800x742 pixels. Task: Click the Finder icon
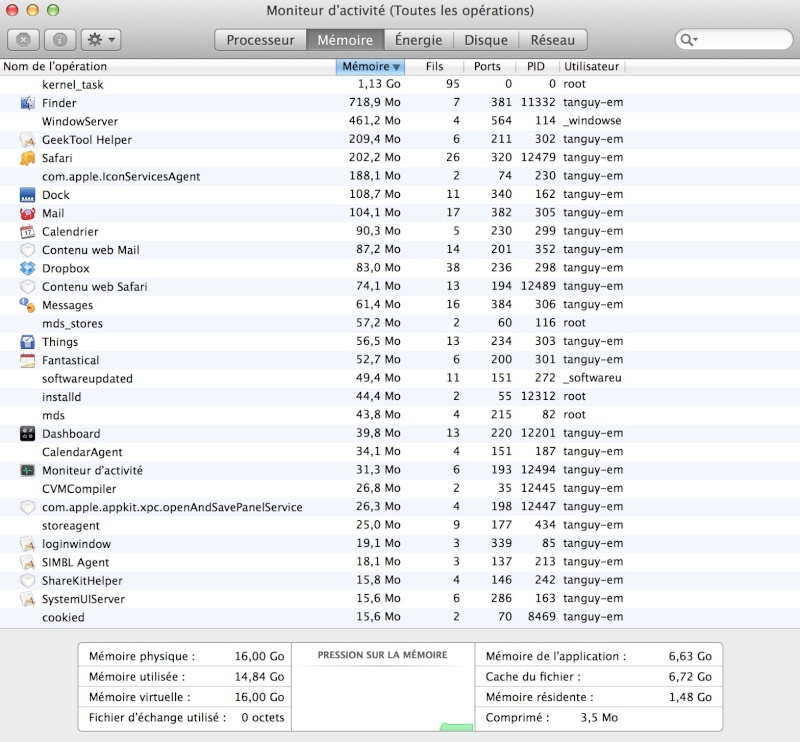coord(28,103)
